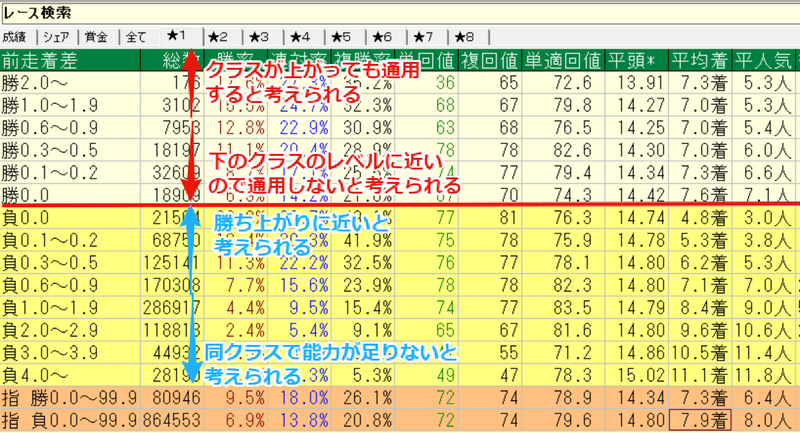Open the シェア tab
Image resolution: width=800 pixels, height=433 pixels.
(x=57, y=37)
